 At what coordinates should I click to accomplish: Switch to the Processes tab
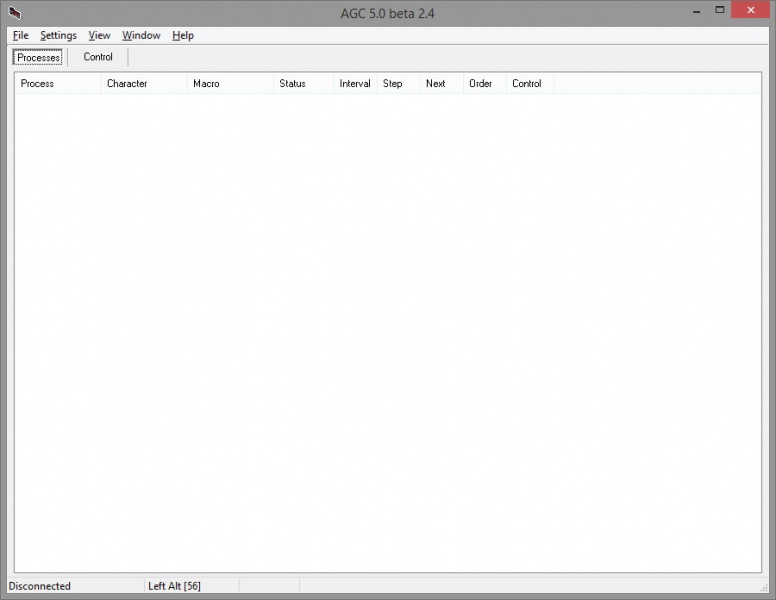(x=39, y=57)
